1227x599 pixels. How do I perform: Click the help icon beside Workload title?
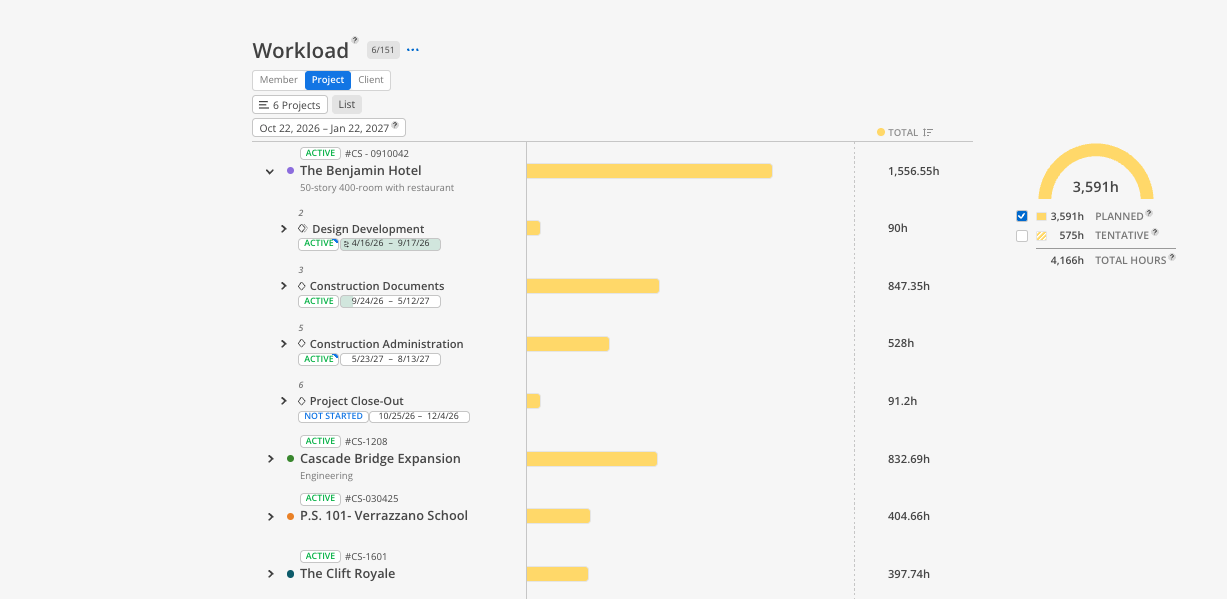pyautogui.click(x=354, y=41)
